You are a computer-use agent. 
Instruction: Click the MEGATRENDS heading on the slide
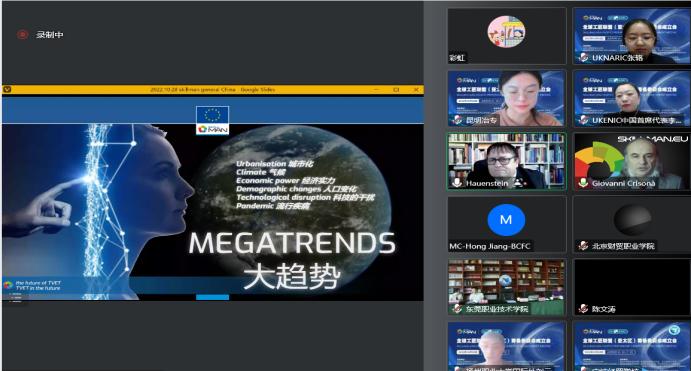292,243
